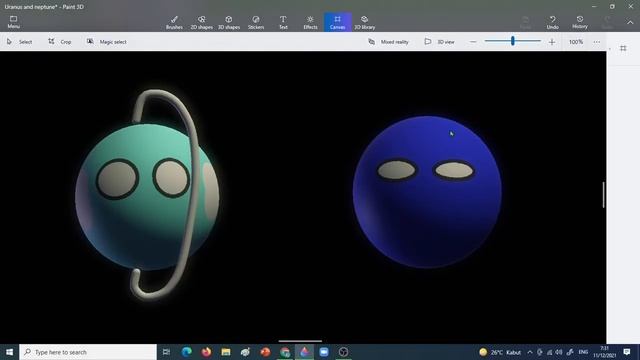This screenshot has width=640, height=360.
Task: Open the Windows Start menu
Action: tap(9, 352)
